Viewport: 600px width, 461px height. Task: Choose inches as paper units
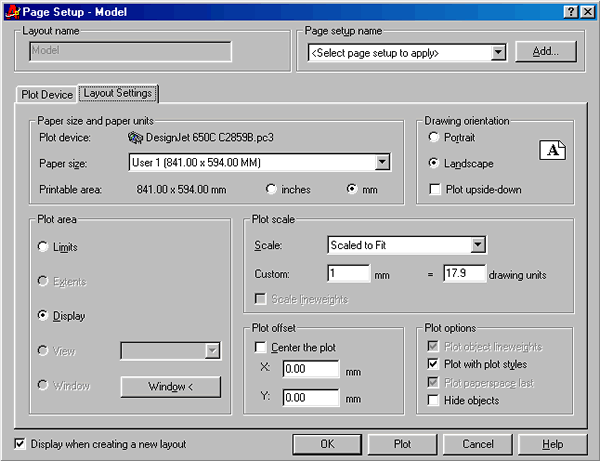pos(272,188)
